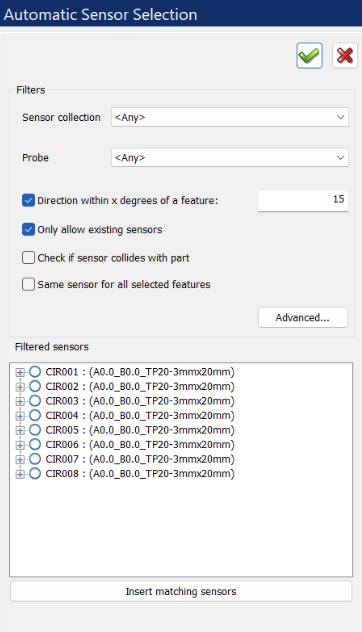Click the degrees input field showing 15
The width and height of the screenshot is (362, 632).
pos(303,200)
